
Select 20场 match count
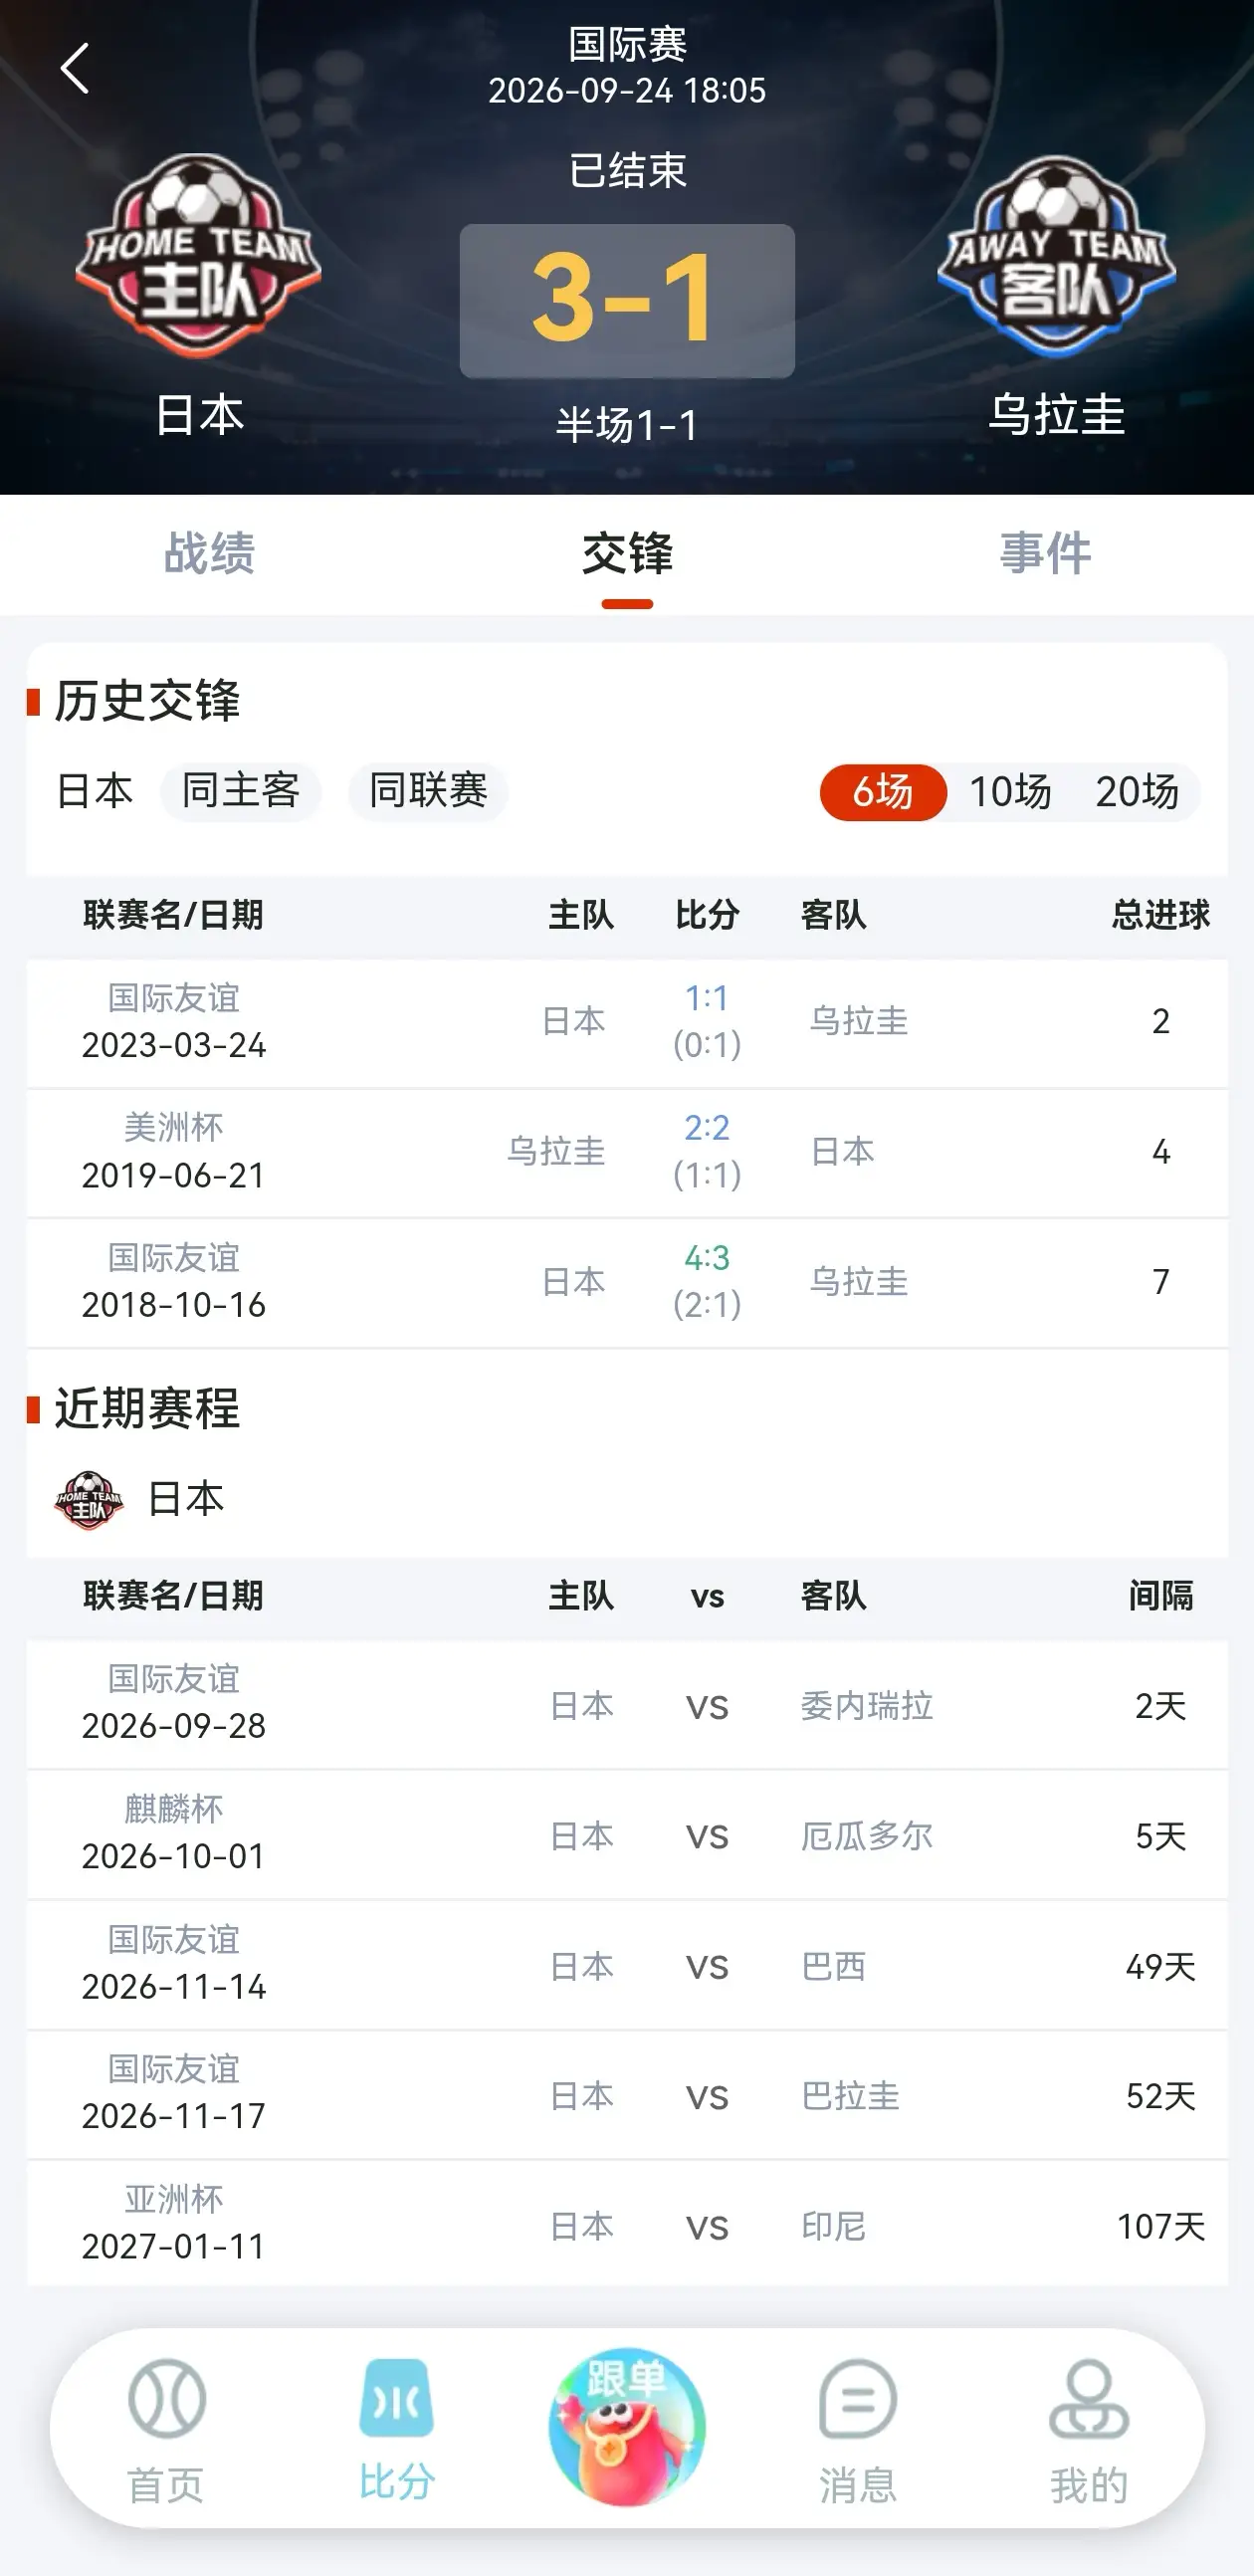tap(1137, 792)
